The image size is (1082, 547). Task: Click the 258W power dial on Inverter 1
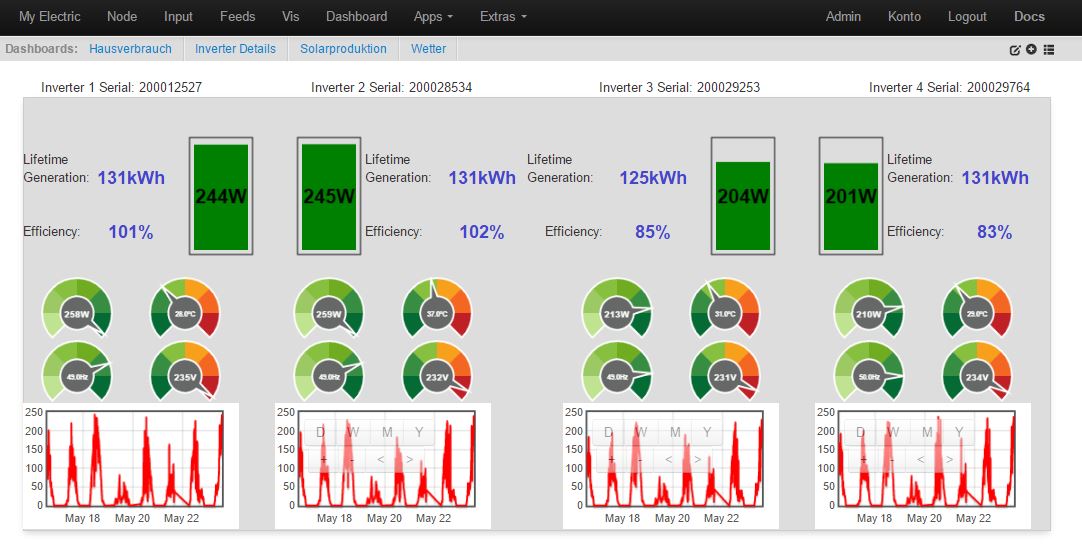pos(77,314)
